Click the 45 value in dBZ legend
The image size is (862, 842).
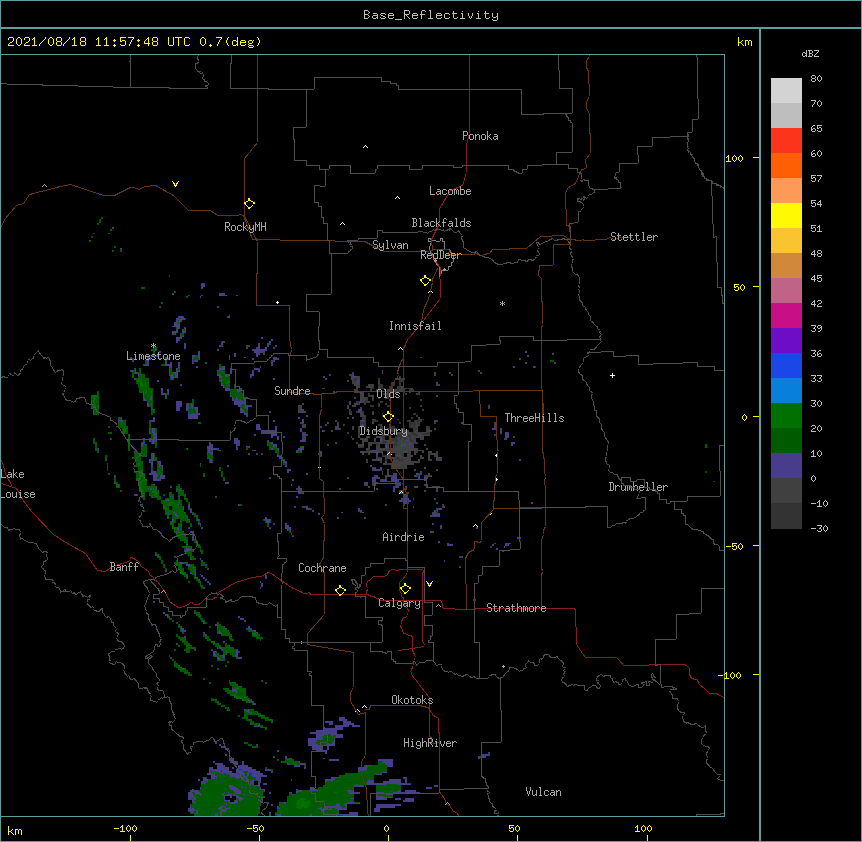(x=816, y=279)
